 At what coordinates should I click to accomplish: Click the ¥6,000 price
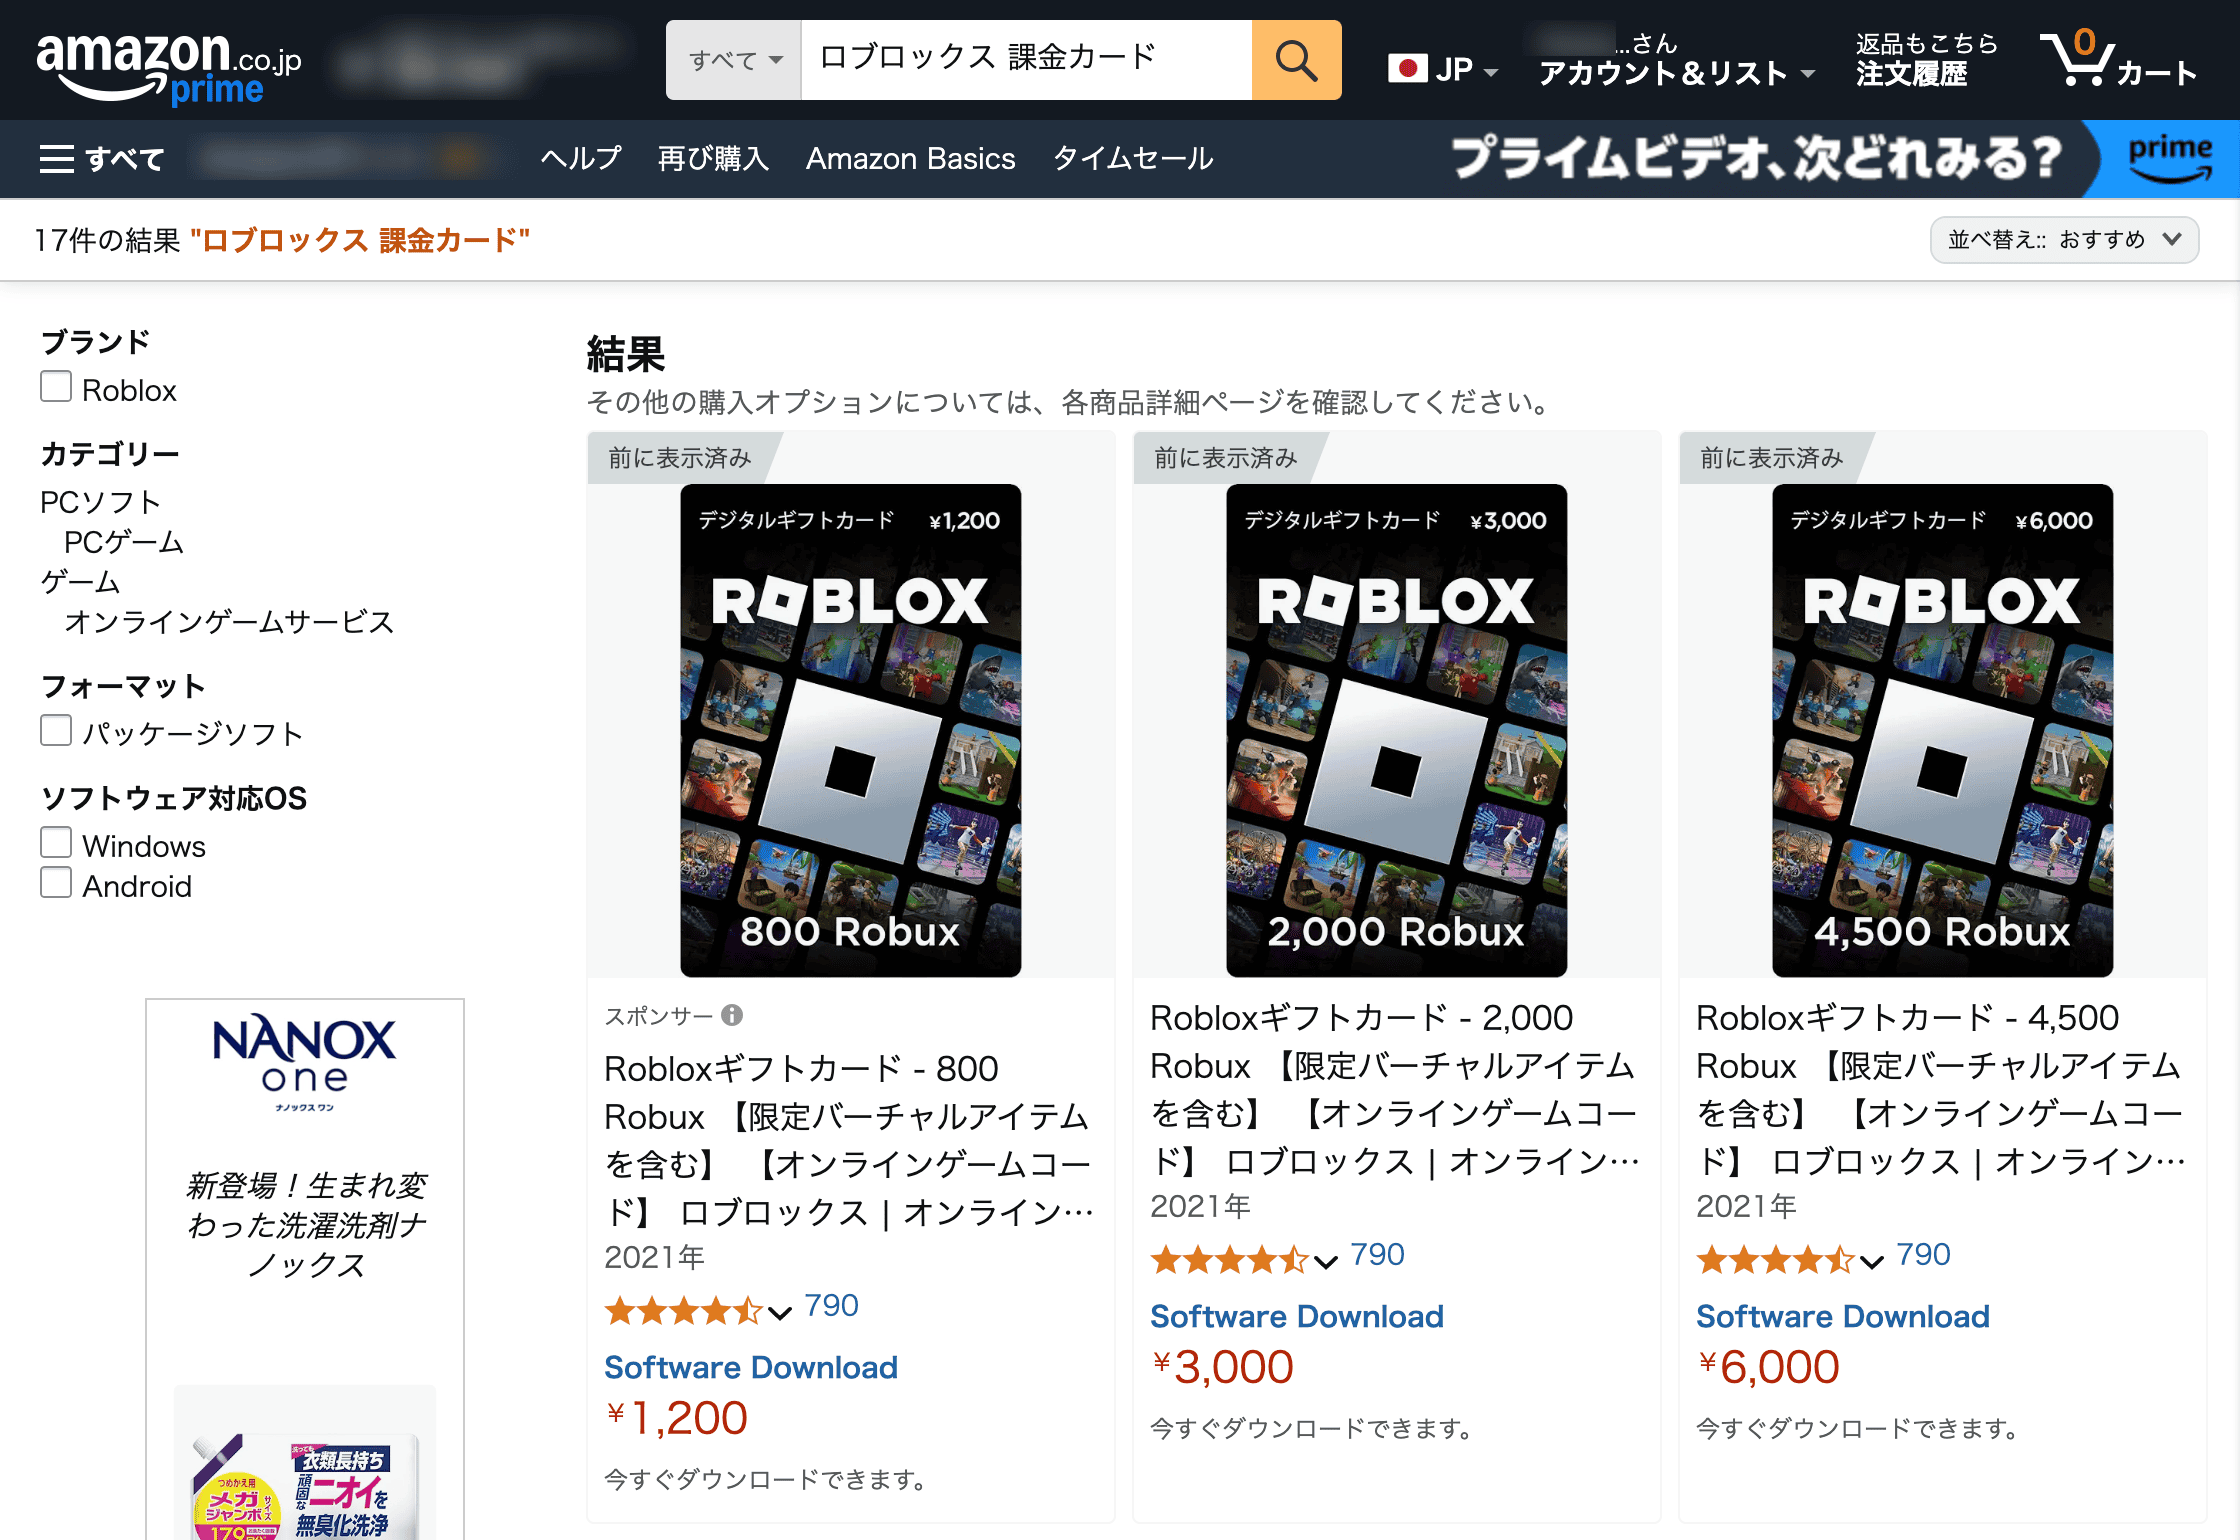[x=1769, y=1367]
